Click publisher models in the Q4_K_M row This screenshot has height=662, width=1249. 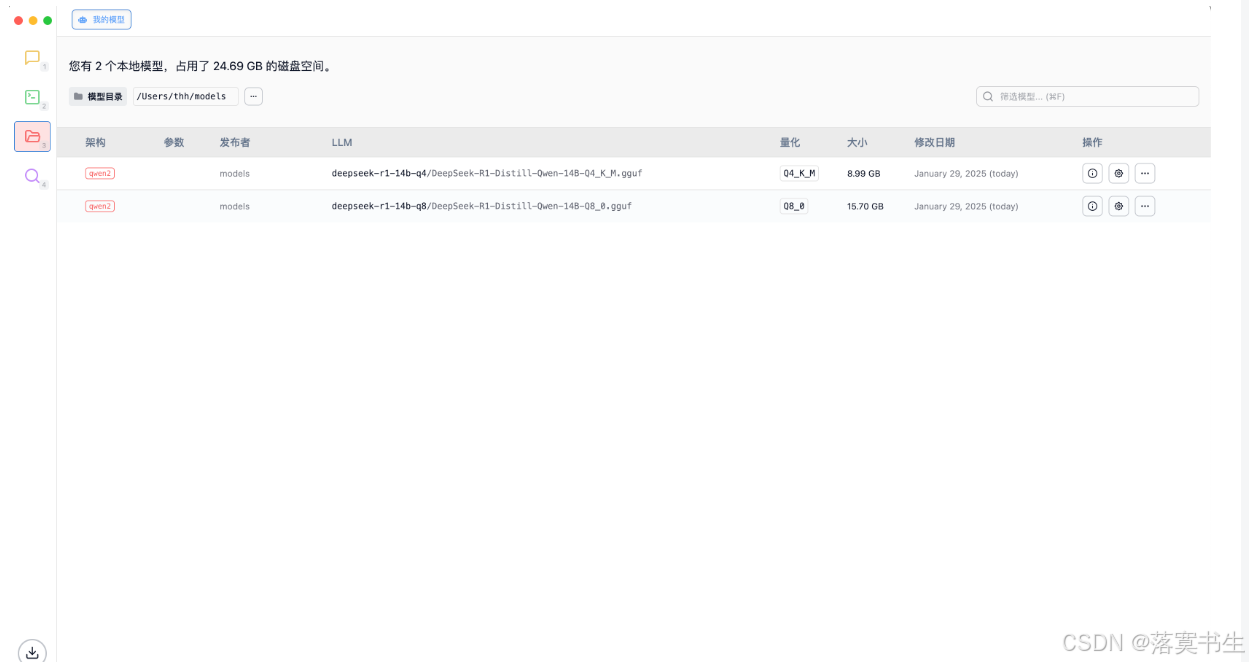point(235,173)
